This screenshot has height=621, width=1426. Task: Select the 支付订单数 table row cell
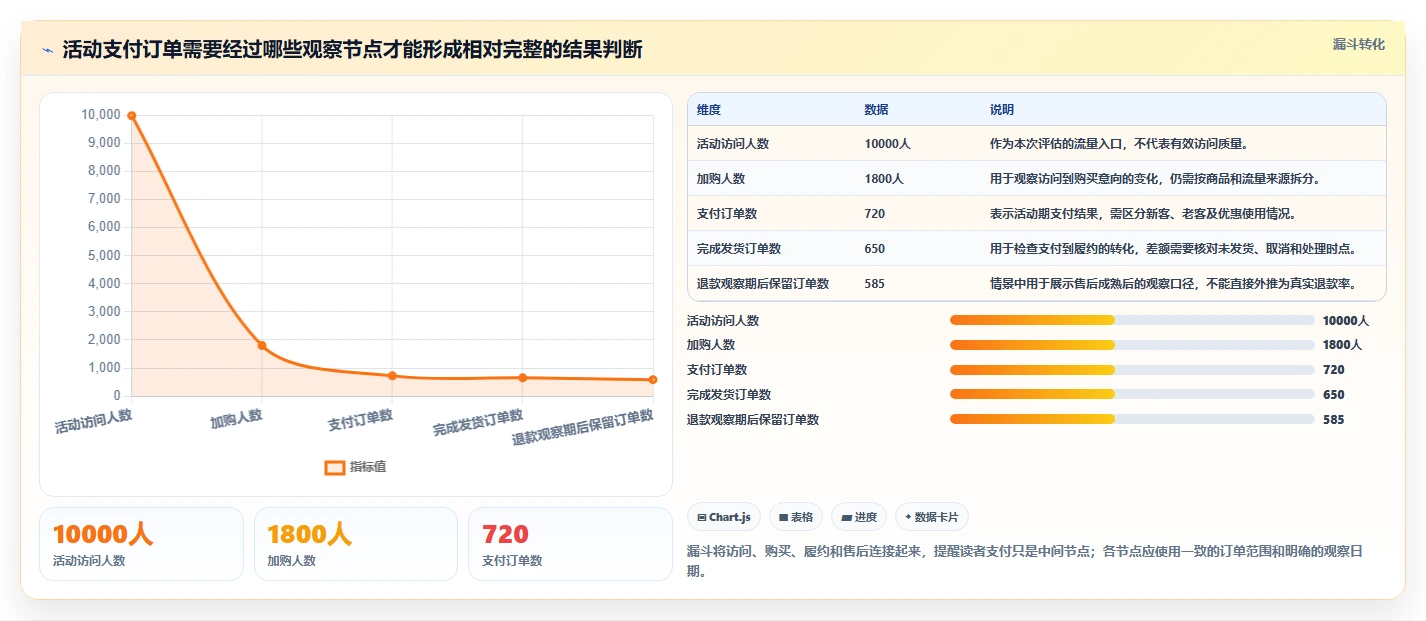[x=727, y=214]
